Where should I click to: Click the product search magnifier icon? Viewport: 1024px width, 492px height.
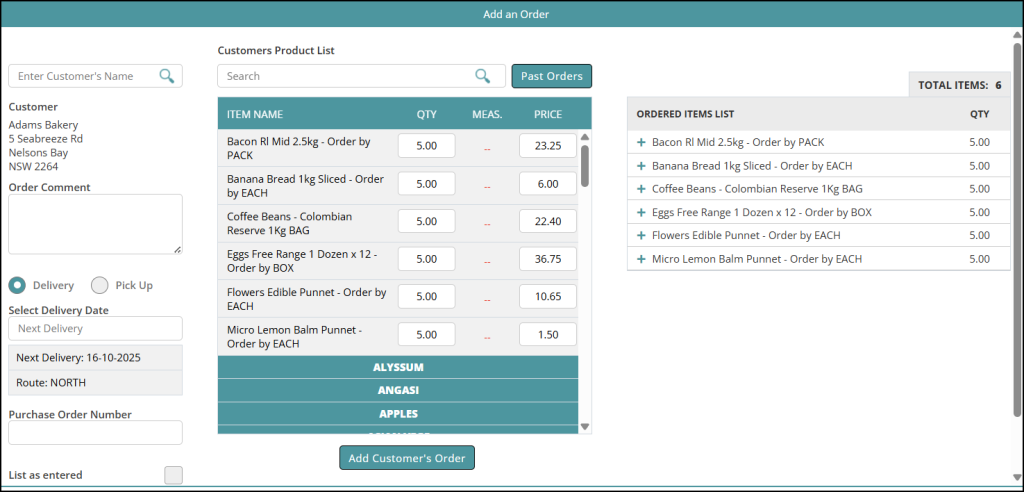[483, 76]
